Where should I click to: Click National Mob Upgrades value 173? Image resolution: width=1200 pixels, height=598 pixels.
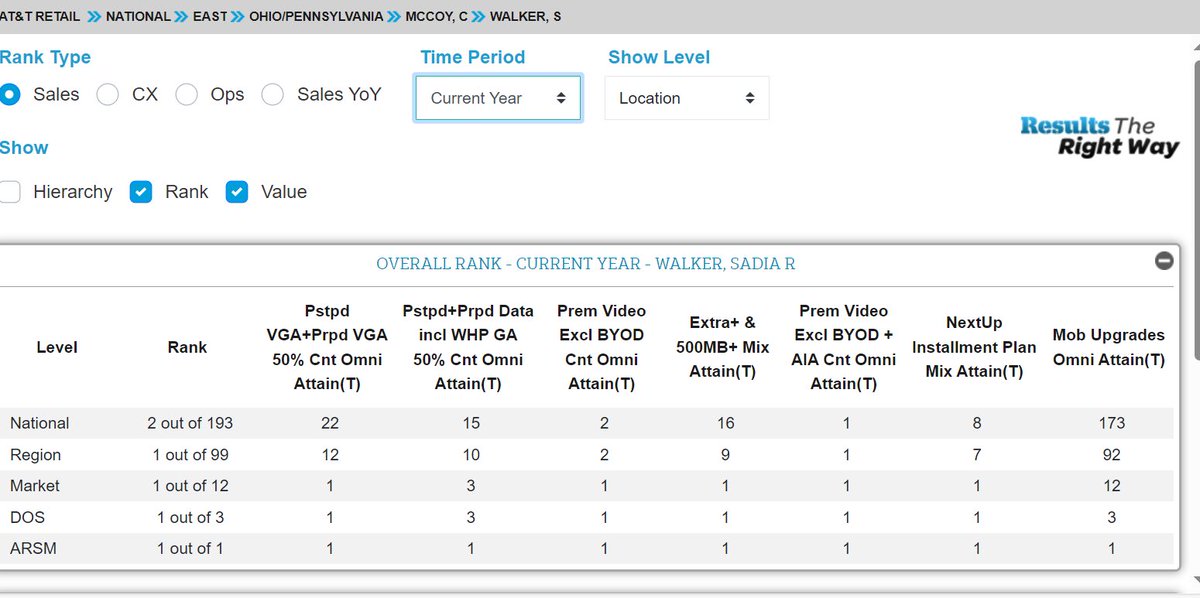point(1111,423)
